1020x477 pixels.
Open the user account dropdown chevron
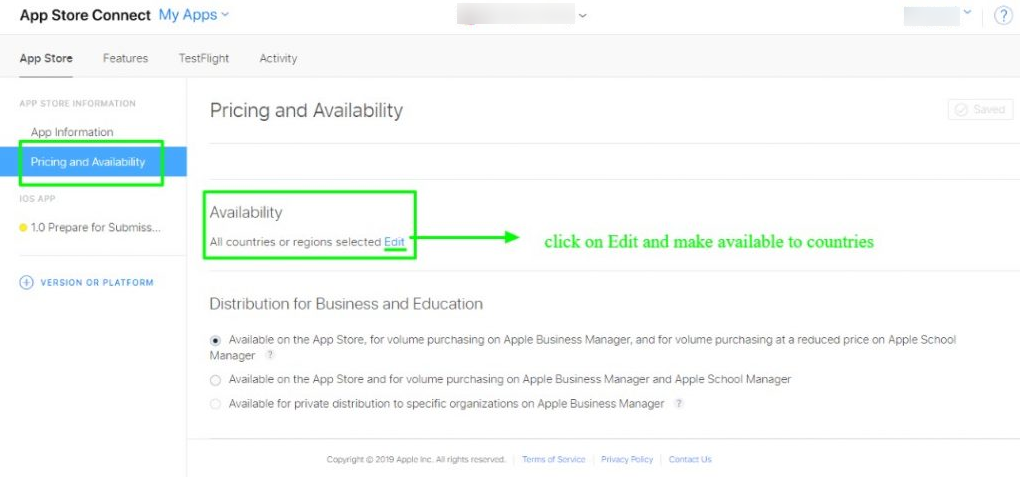(x=967, y=12)
